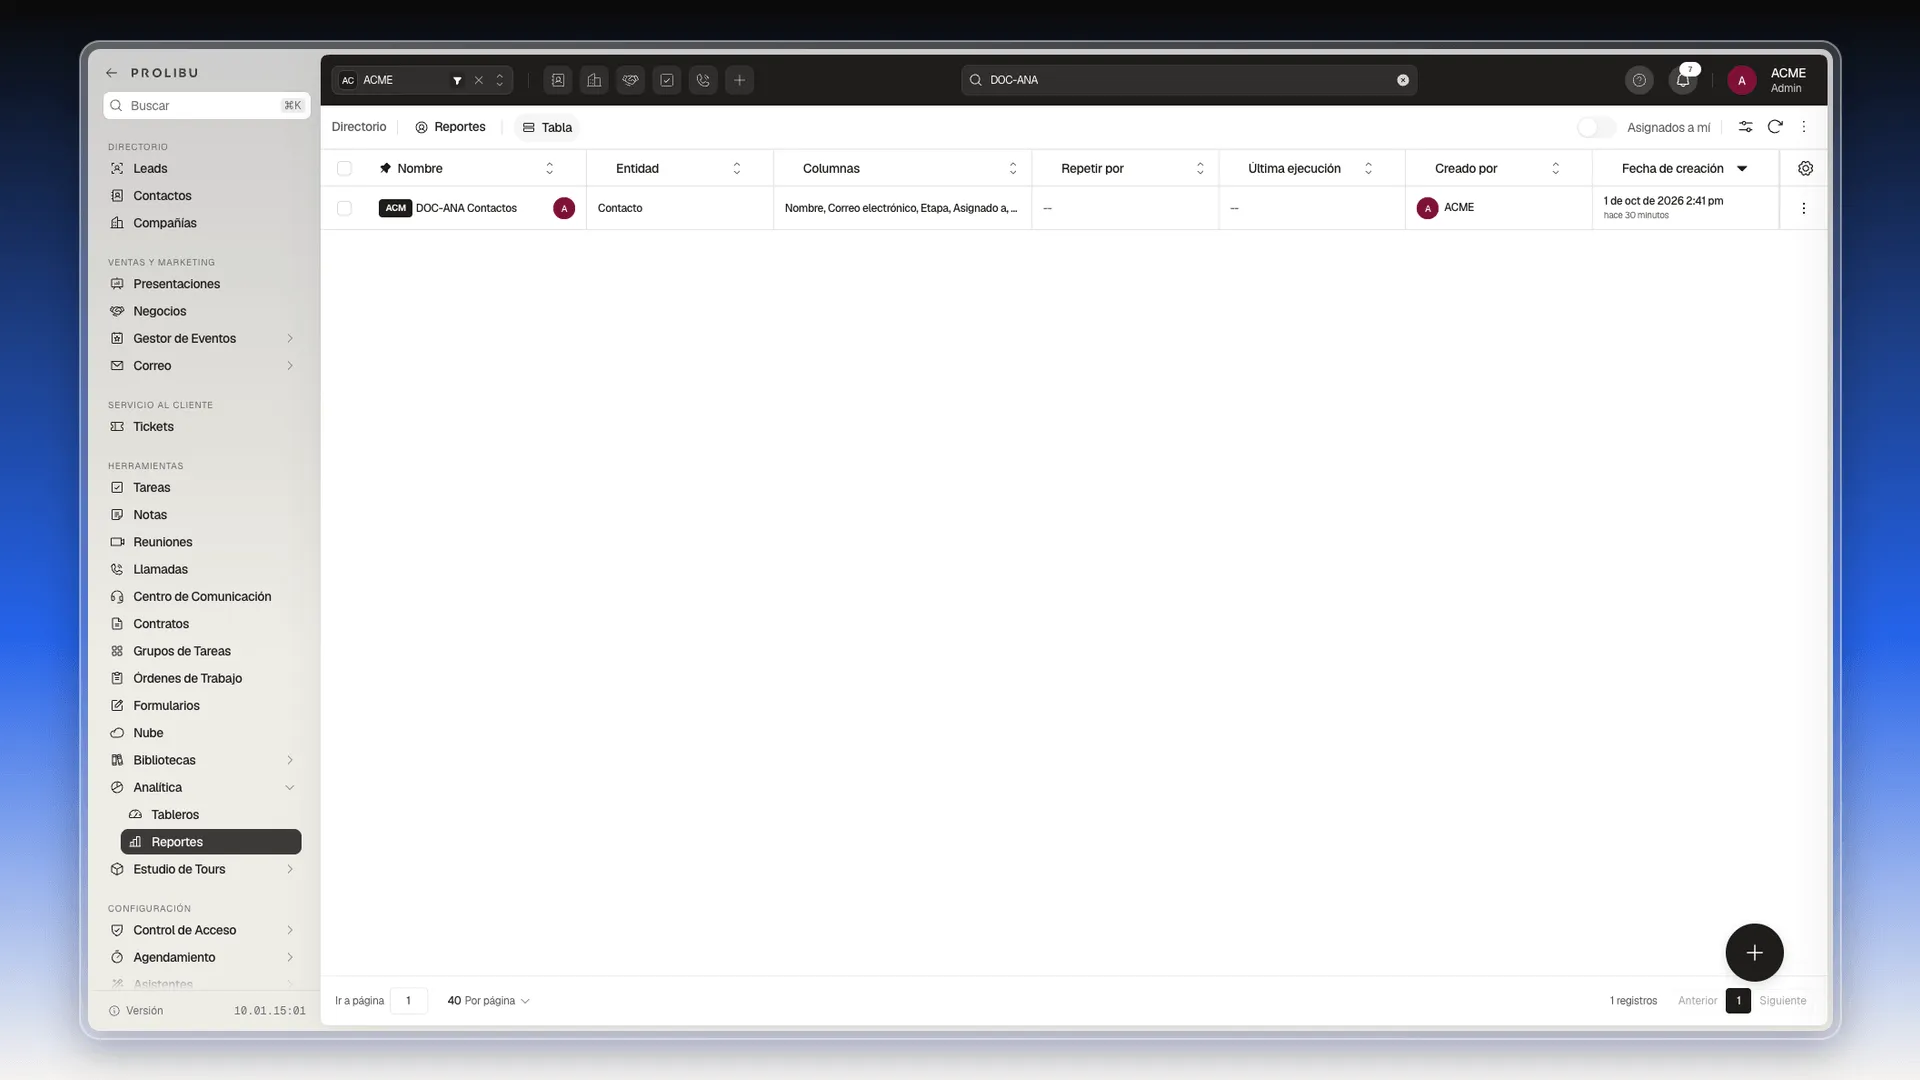This screenshot has height=1080, width=1920.
Task: Open the filter sliders icon
Action: click(x=1745, y=127)
